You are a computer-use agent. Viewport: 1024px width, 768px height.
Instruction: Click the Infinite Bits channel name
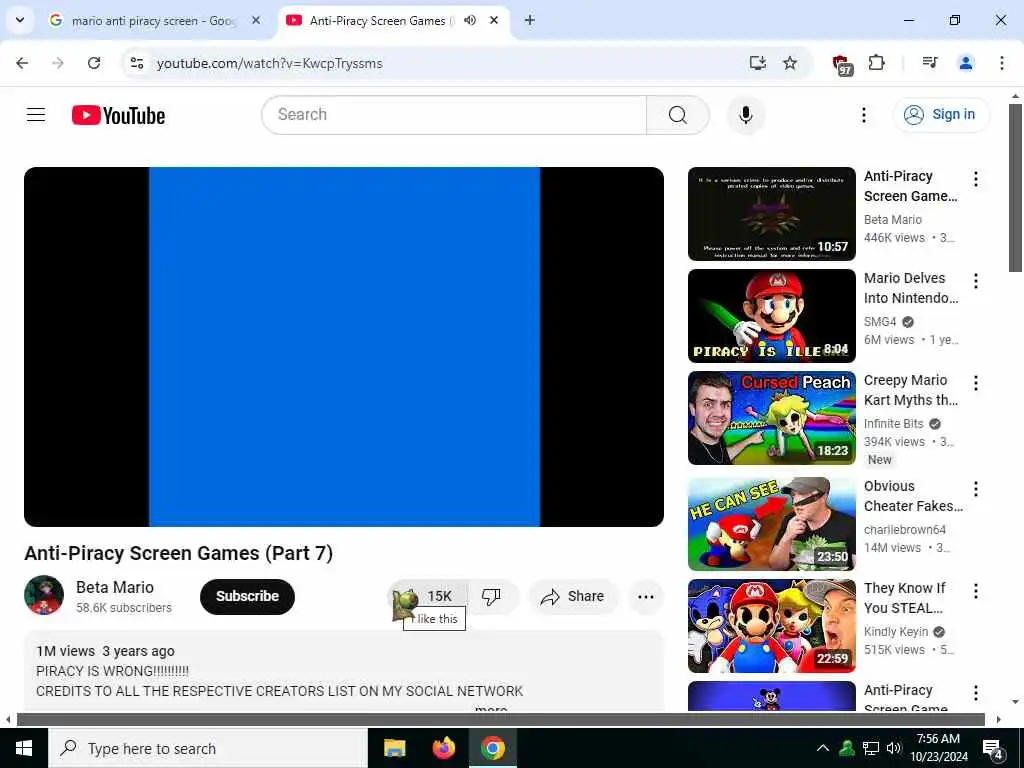click(893, 423)
